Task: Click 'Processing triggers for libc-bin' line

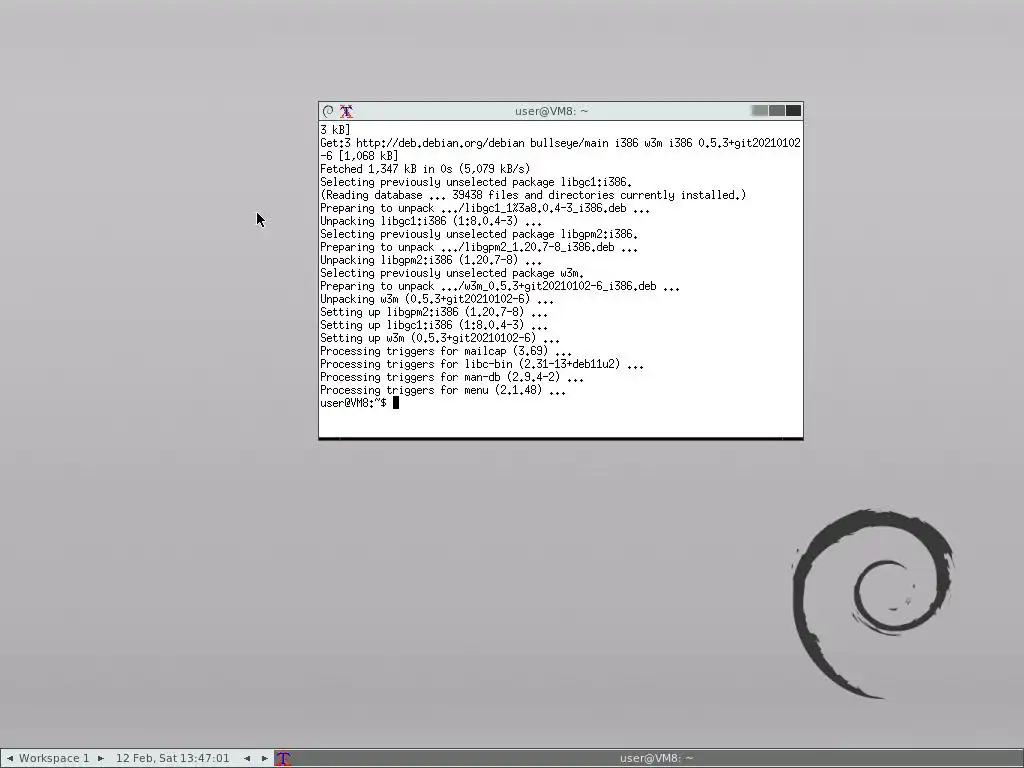Action: pos(482,365)
